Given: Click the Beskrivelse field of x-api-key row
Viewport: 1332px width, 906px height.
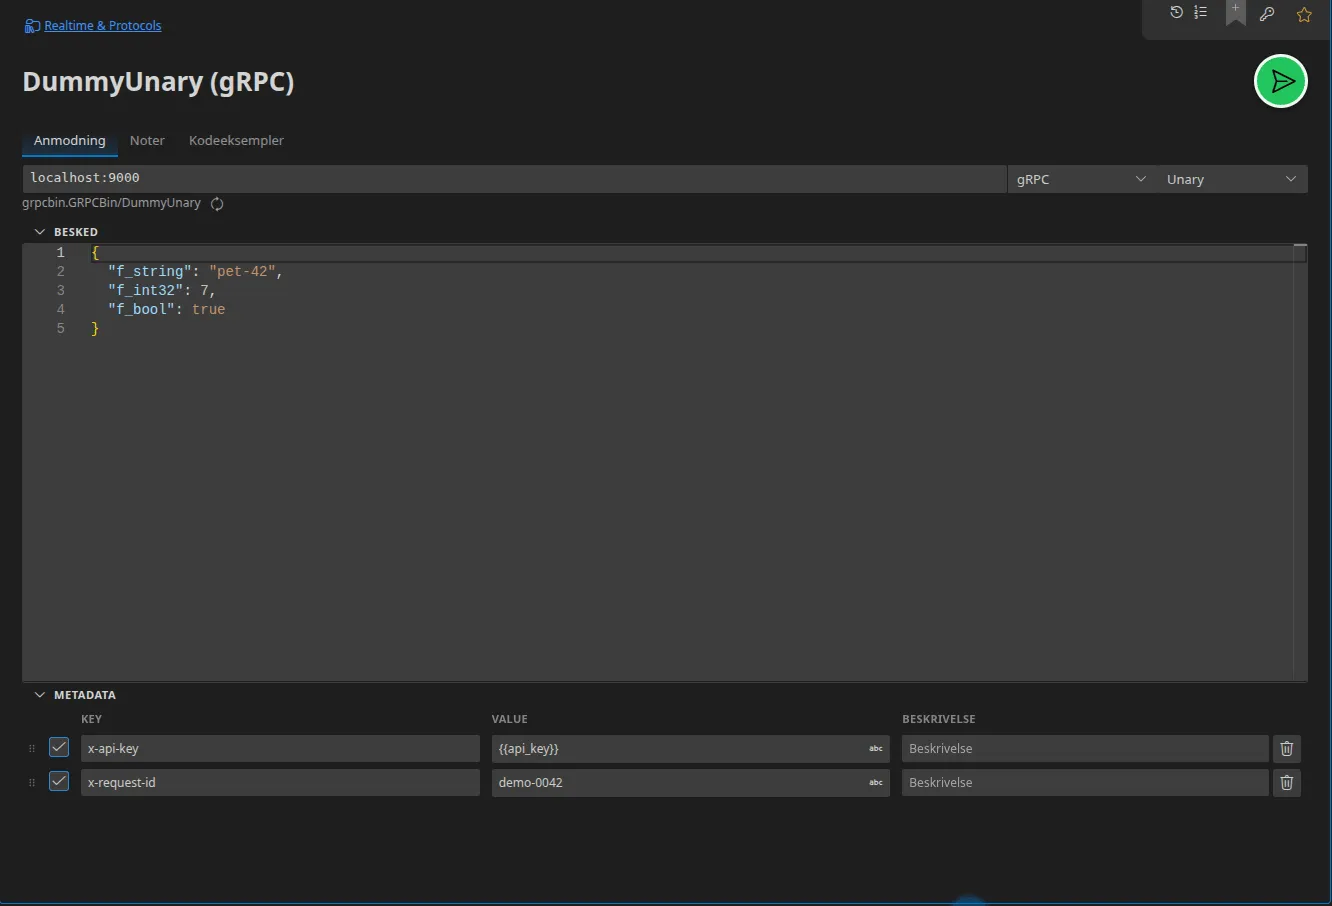Looking at the screenshot, I should coord(1085,749).
